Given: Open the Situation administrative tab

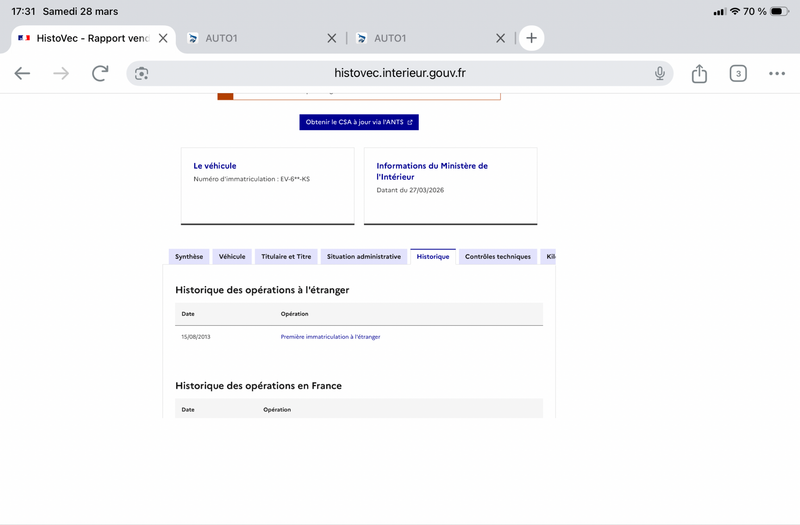Looking at the screenshot, I should tap(364, 257).
